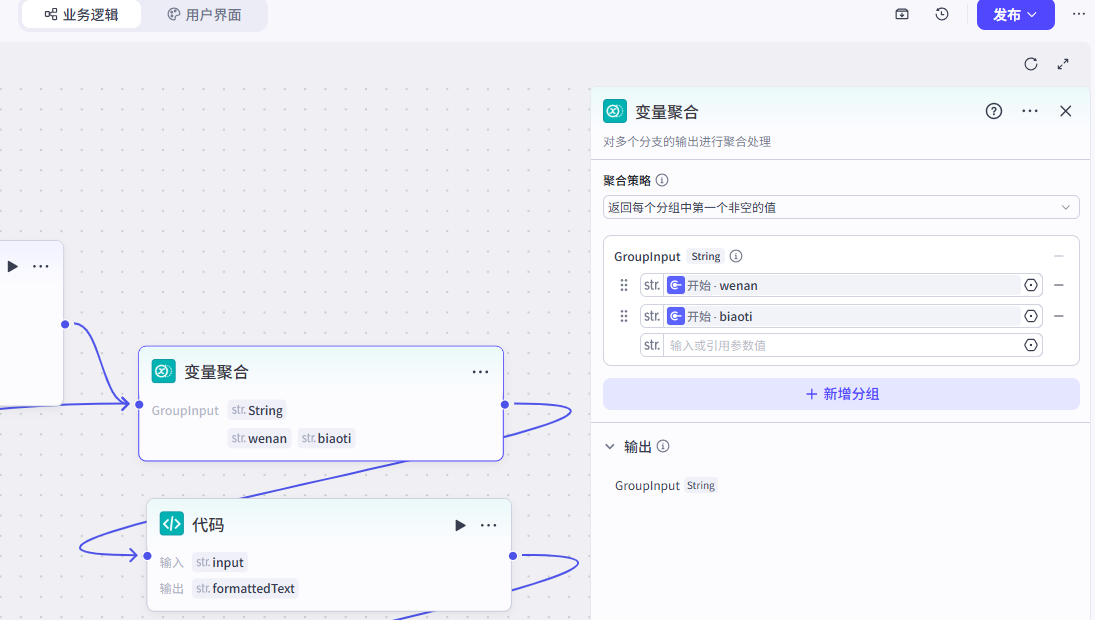Open the 变量聚合 node more options menu
The image size is (1095, 620).
click(480, 372)
